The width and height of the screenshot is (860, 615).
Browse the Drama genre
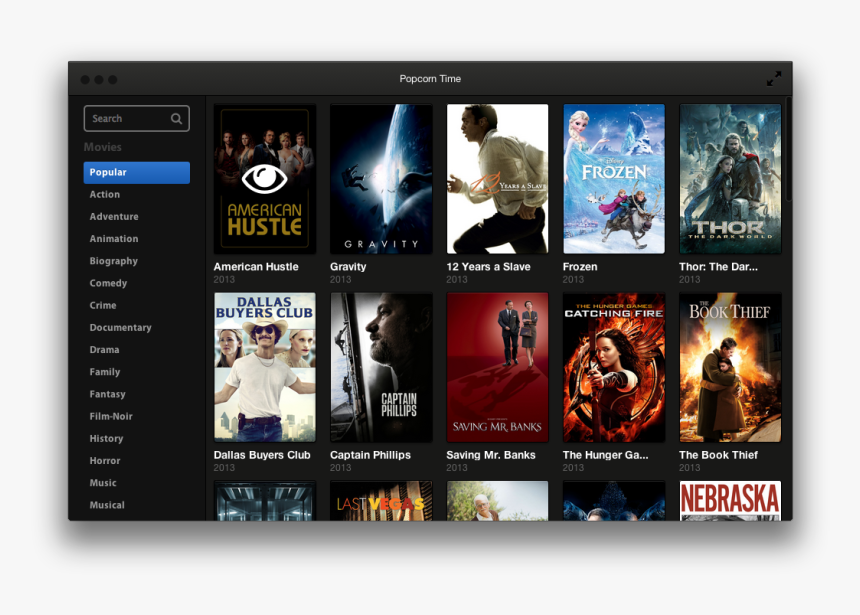(104, 349)
